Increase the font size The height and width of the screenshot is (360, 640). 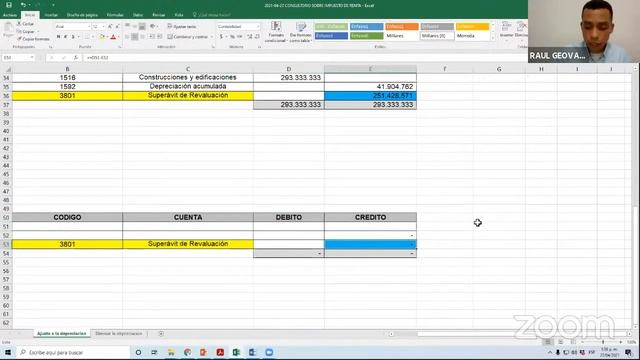(110, 27)
